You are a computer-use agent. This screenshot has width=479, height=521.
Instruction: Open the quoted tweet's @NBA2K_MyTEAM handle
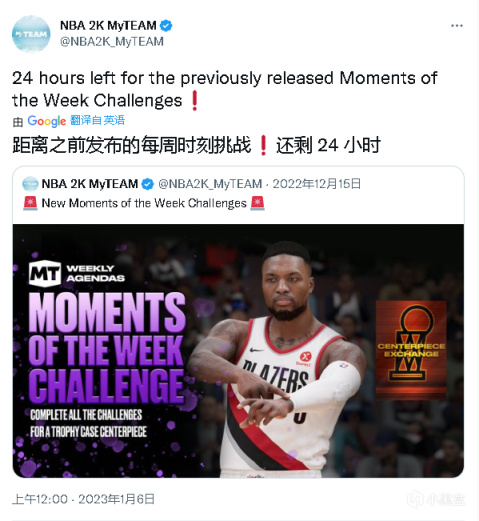pyautogui.click(x=210, y=184)
